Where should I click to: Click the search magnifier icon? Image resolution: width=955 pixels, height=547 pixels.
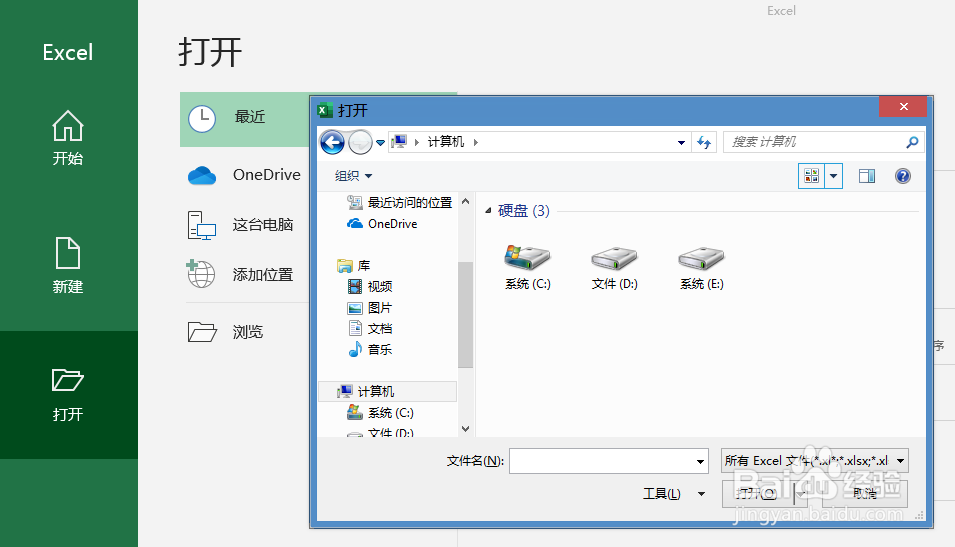[x=912, y=142]
